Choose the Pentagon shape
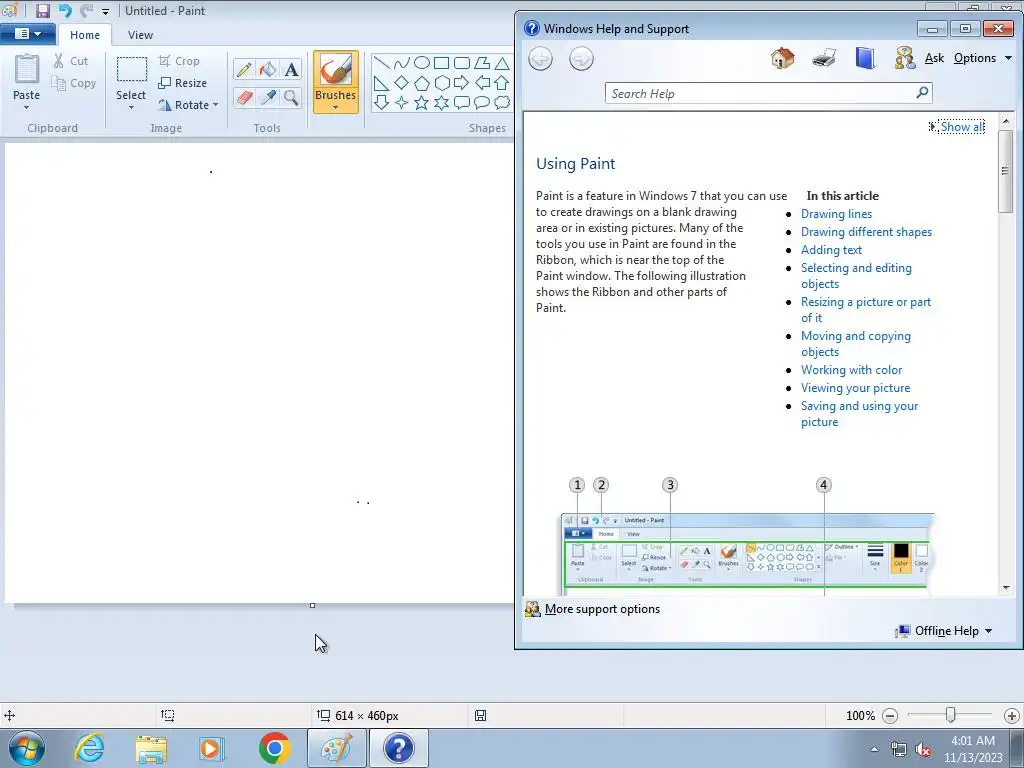The image size is (1024, 768). pyautogui.click(x=422, y=83)
